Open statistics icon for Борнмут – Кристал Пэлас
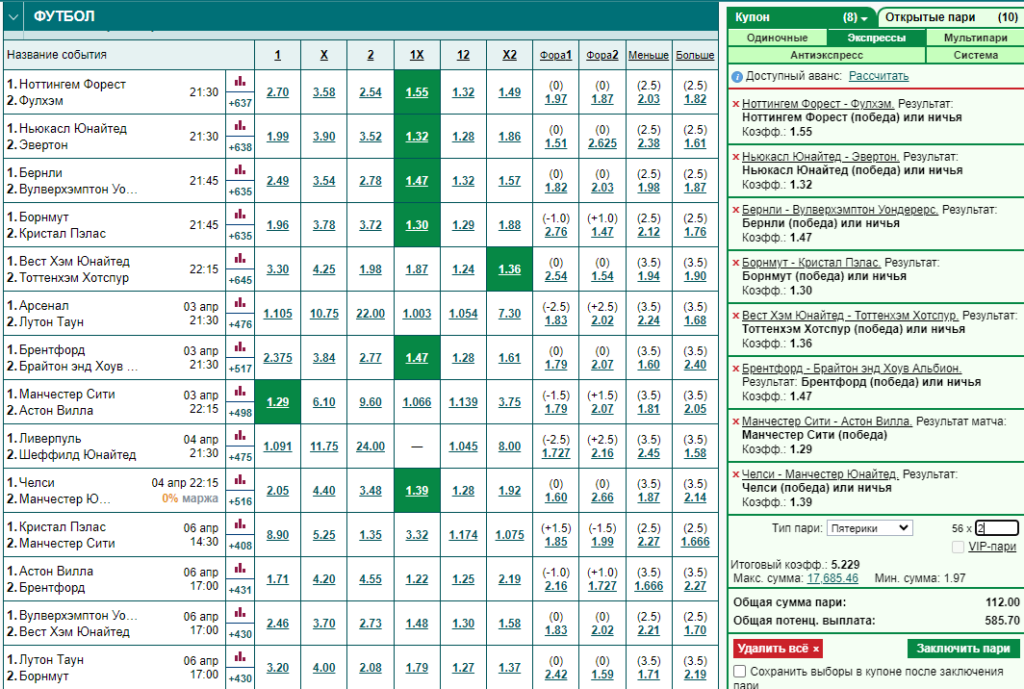Image resolution: width=1024 pixels, height=689 pixels. (240, 214)
